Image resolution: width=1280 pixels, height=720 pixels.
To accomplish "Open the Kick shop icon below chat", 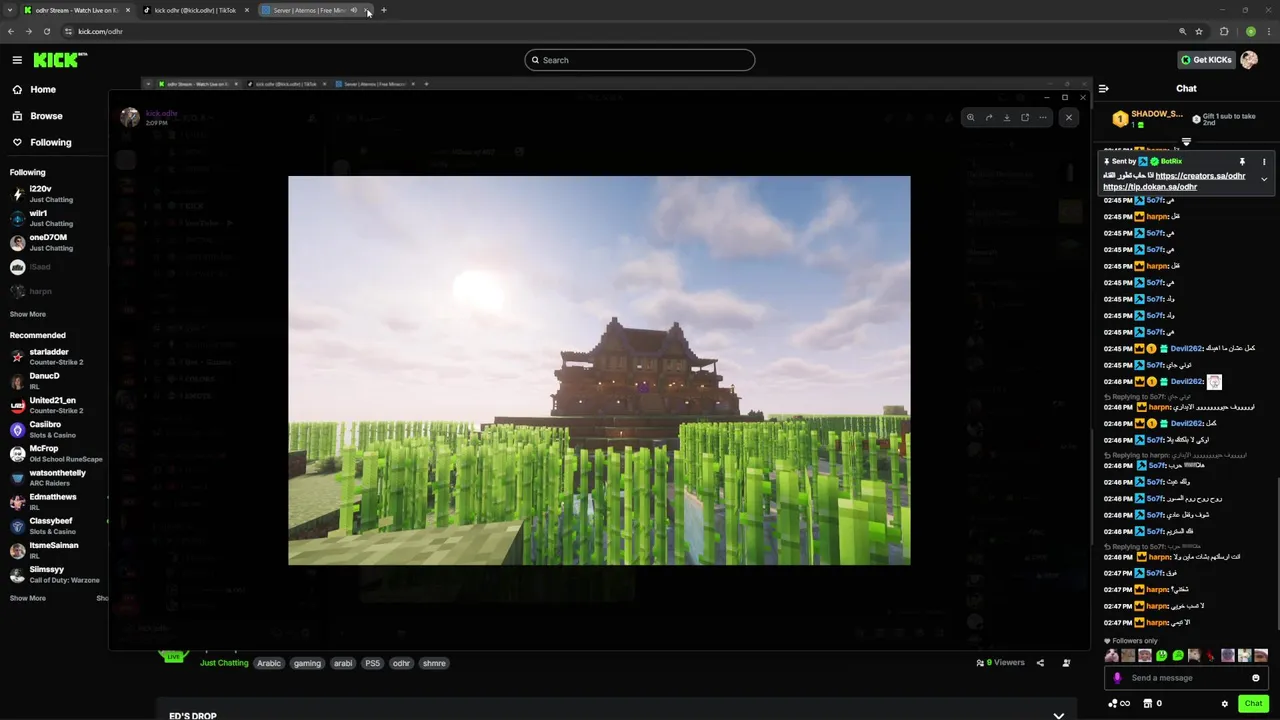I will point(1147,703).
